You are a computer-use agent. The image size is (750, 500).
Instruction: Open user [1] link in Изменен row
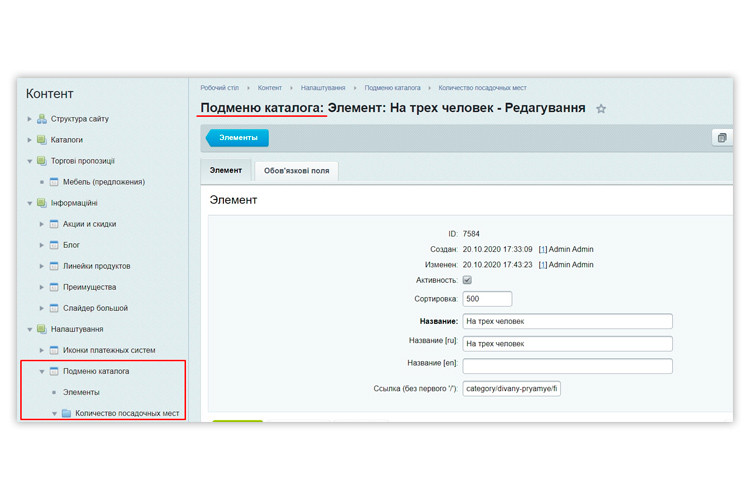[543, 265]
